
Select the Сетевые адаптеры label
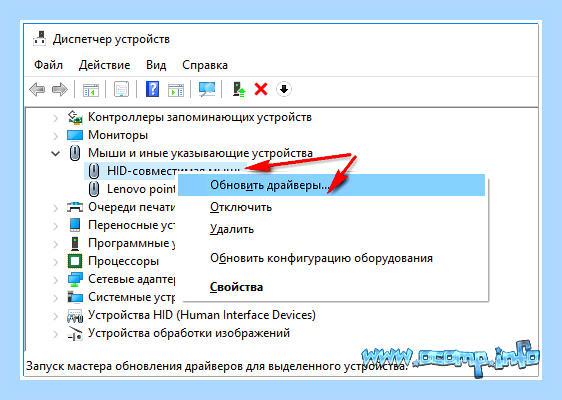132,279
